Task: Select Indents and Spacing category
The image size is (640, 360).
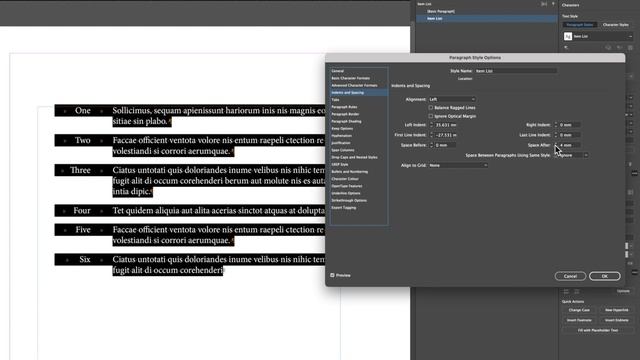Action: tap(358, 93)
